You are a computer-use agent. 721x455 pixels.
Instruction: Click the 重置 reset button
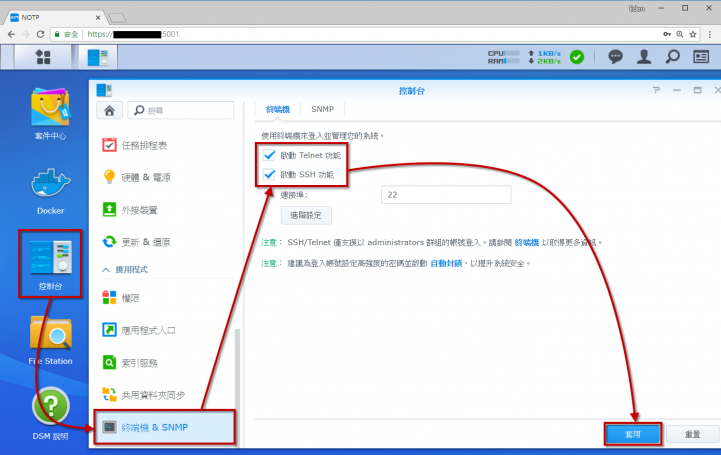coord(692,434)
